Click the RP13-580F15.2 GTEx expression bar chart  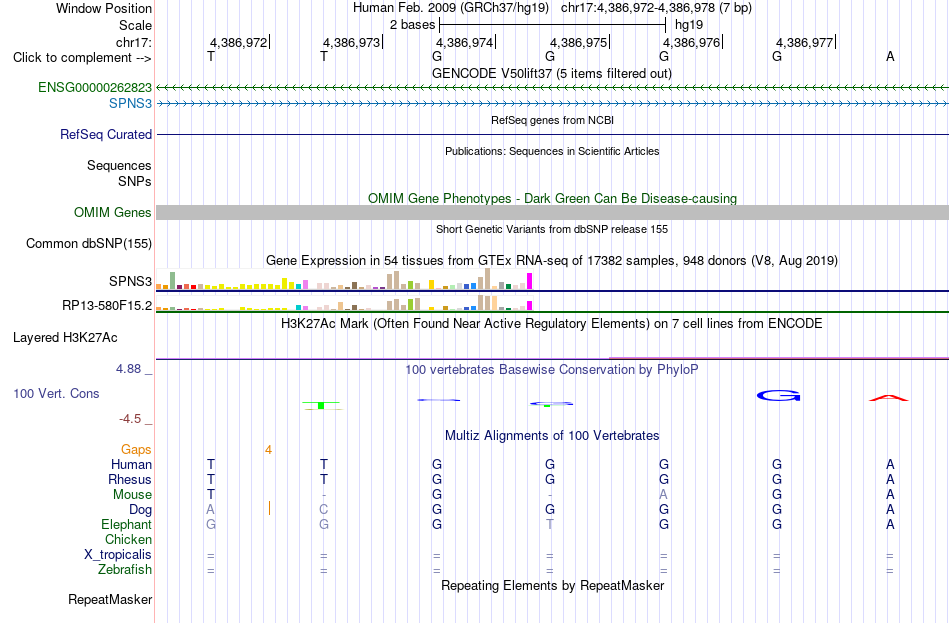[x=344, y=302]
